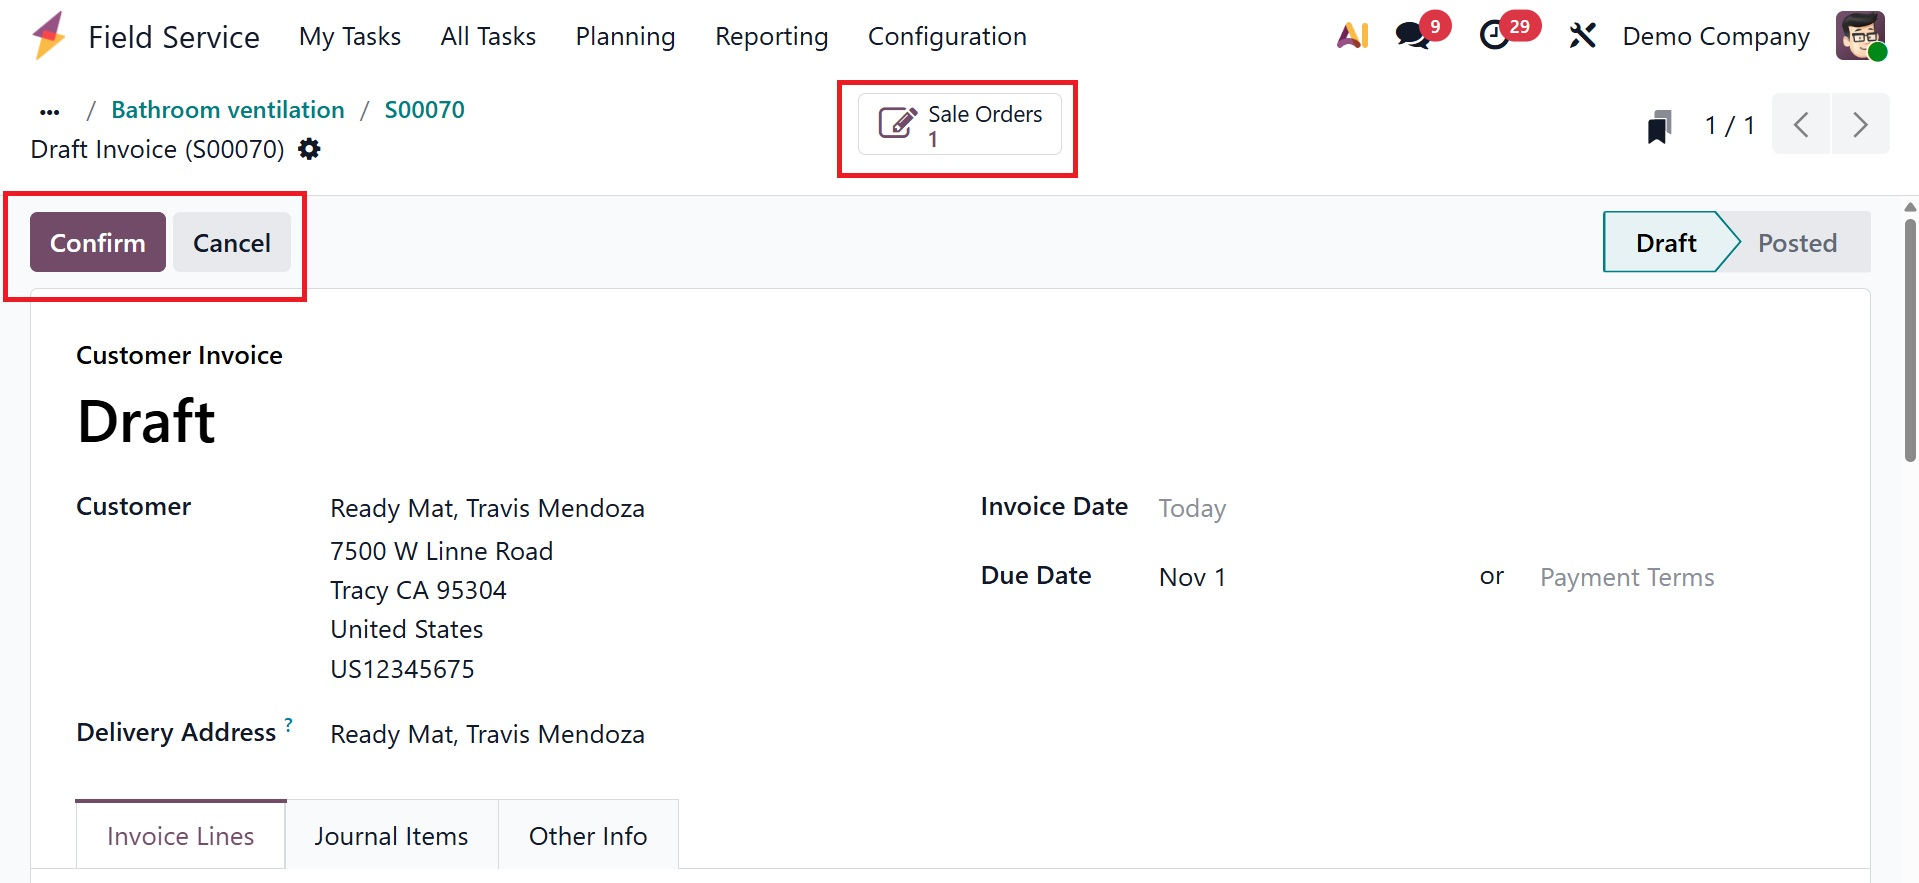
Task: Click the wrench debug tools icon
Action: (1582, 36)
